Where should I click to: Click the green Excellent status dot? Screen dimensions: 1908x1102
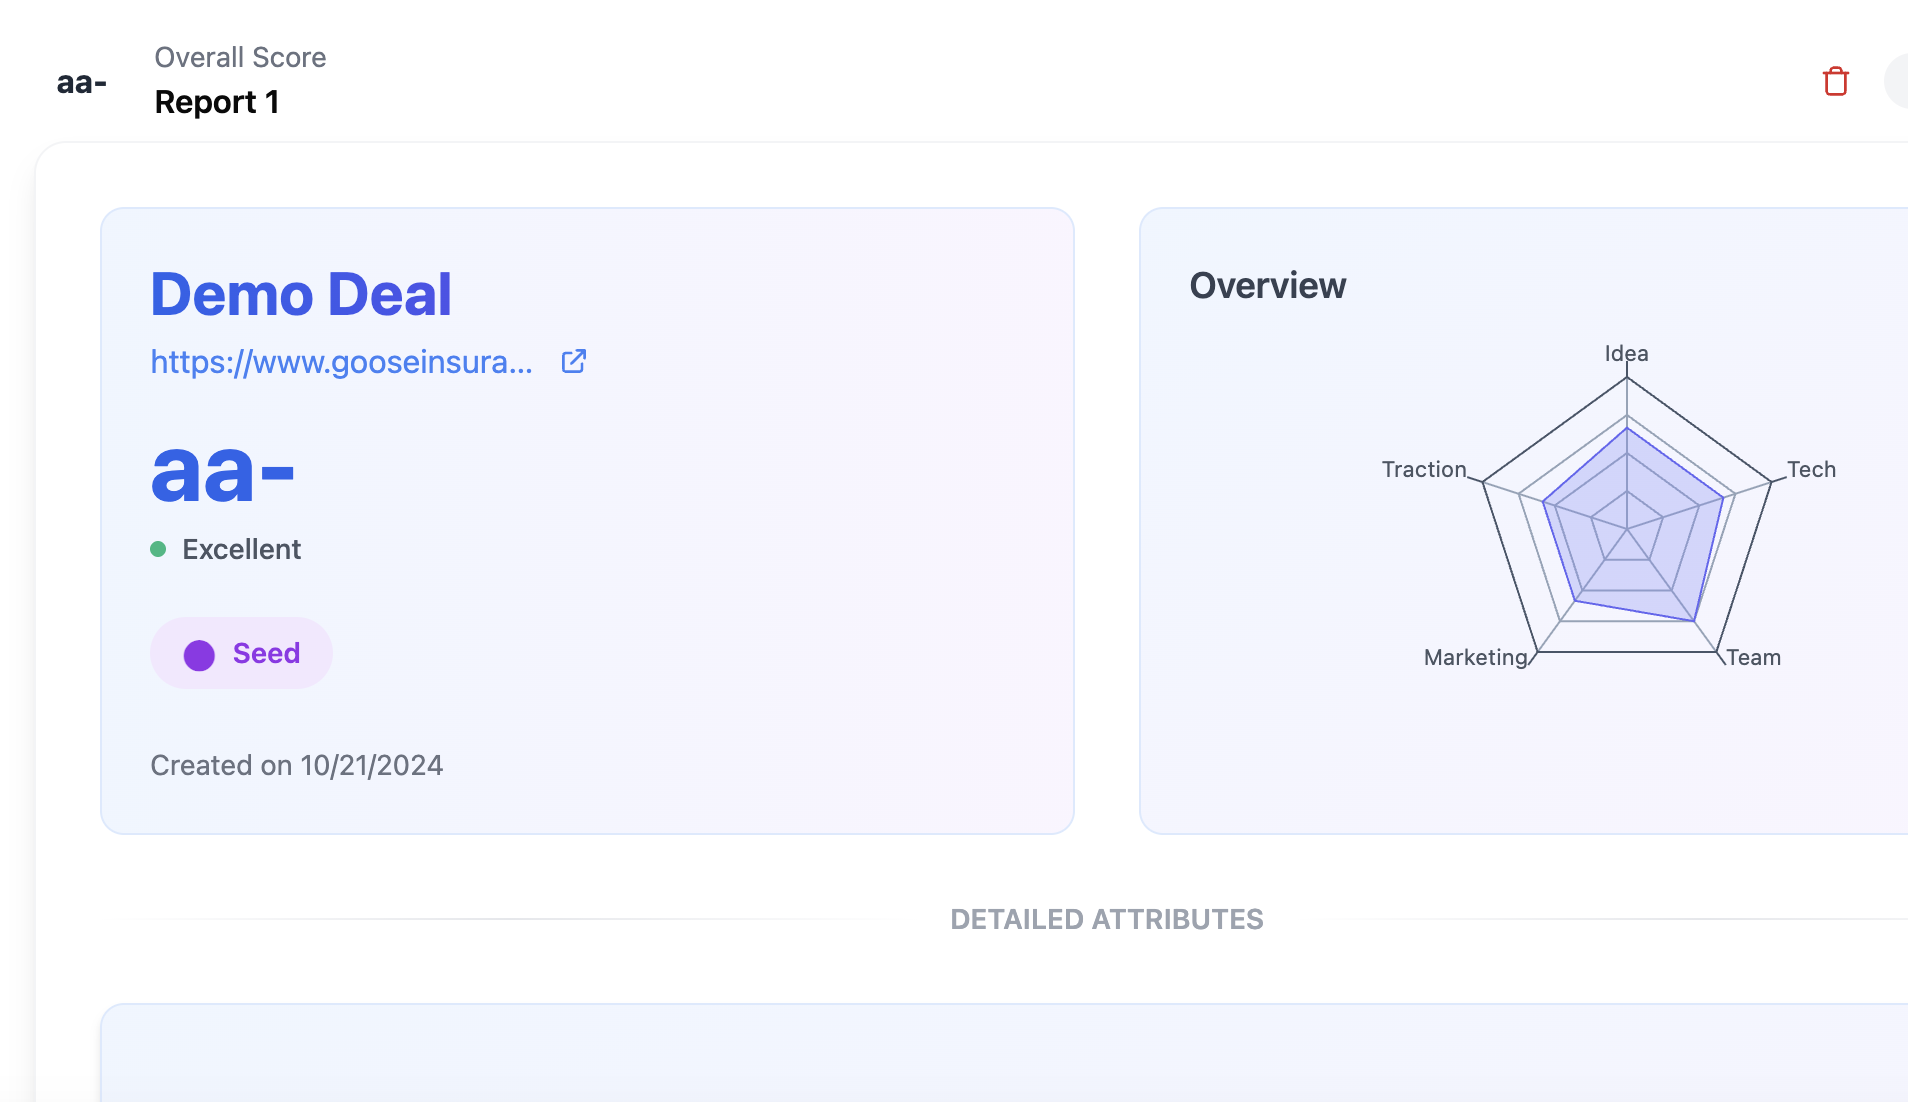[158, 549]
